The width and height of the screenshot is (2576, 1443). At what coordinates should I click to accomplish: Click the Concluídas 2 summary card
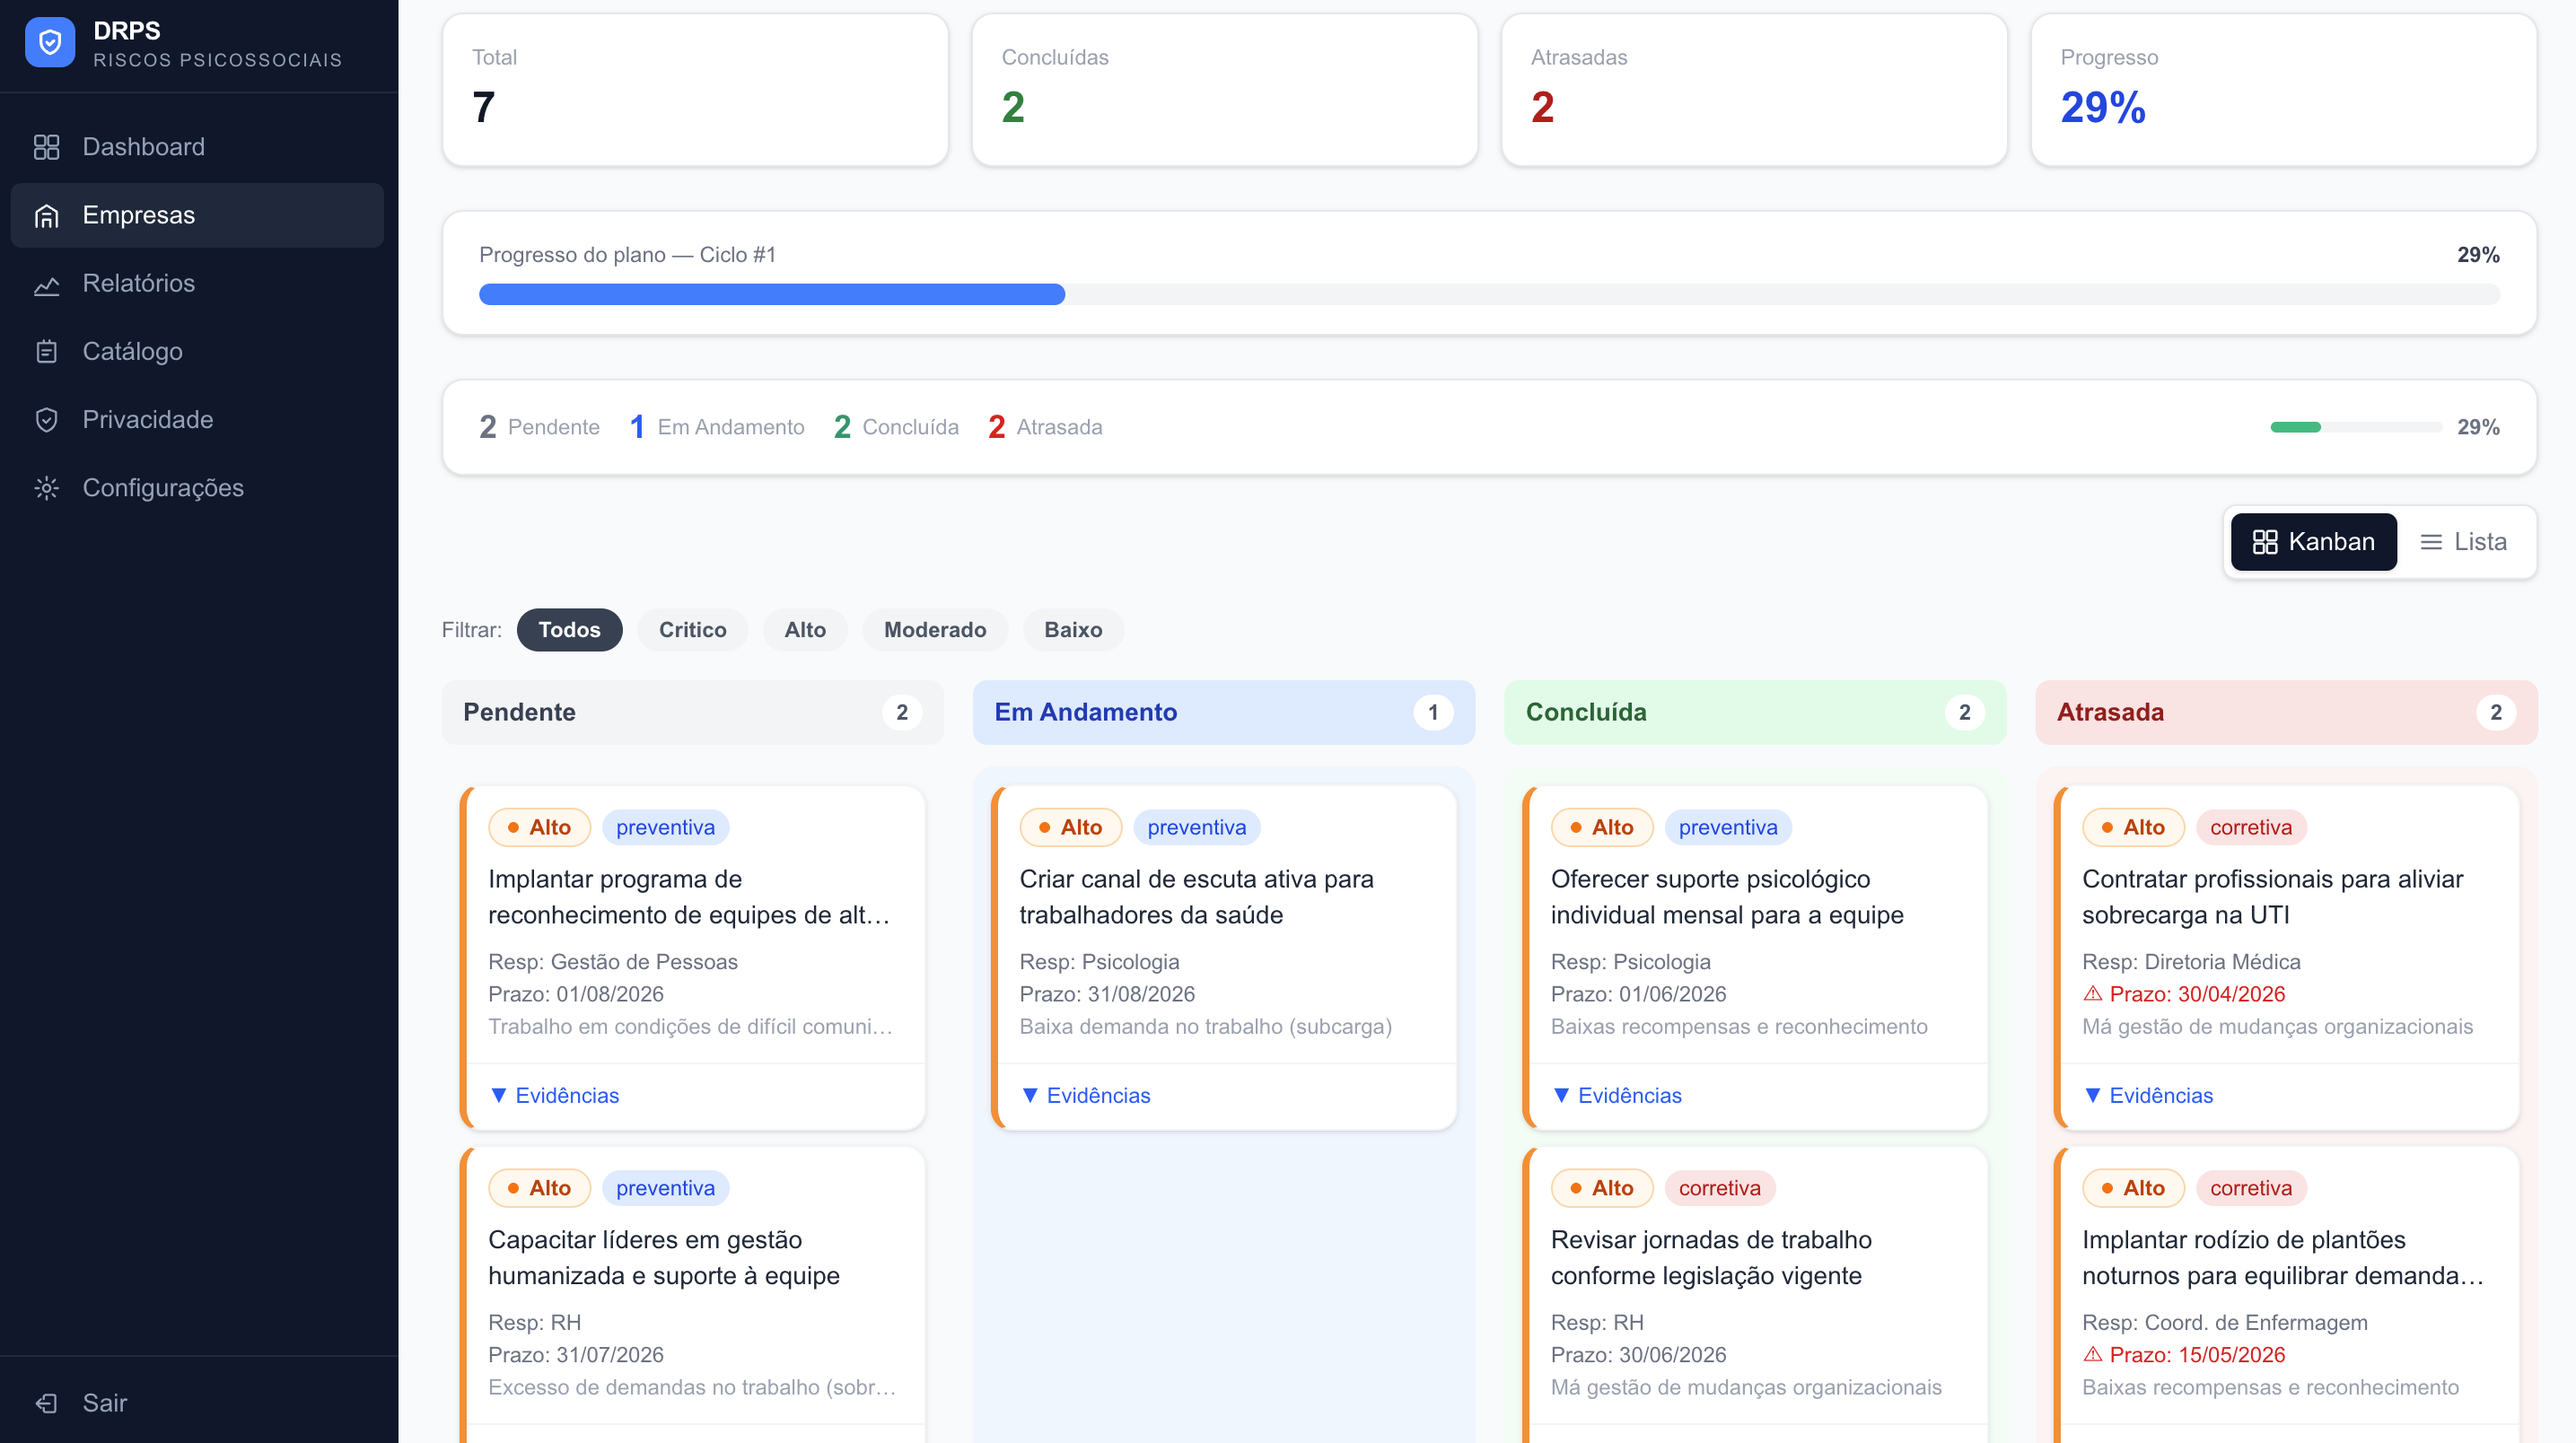[x=1224, y=90]
